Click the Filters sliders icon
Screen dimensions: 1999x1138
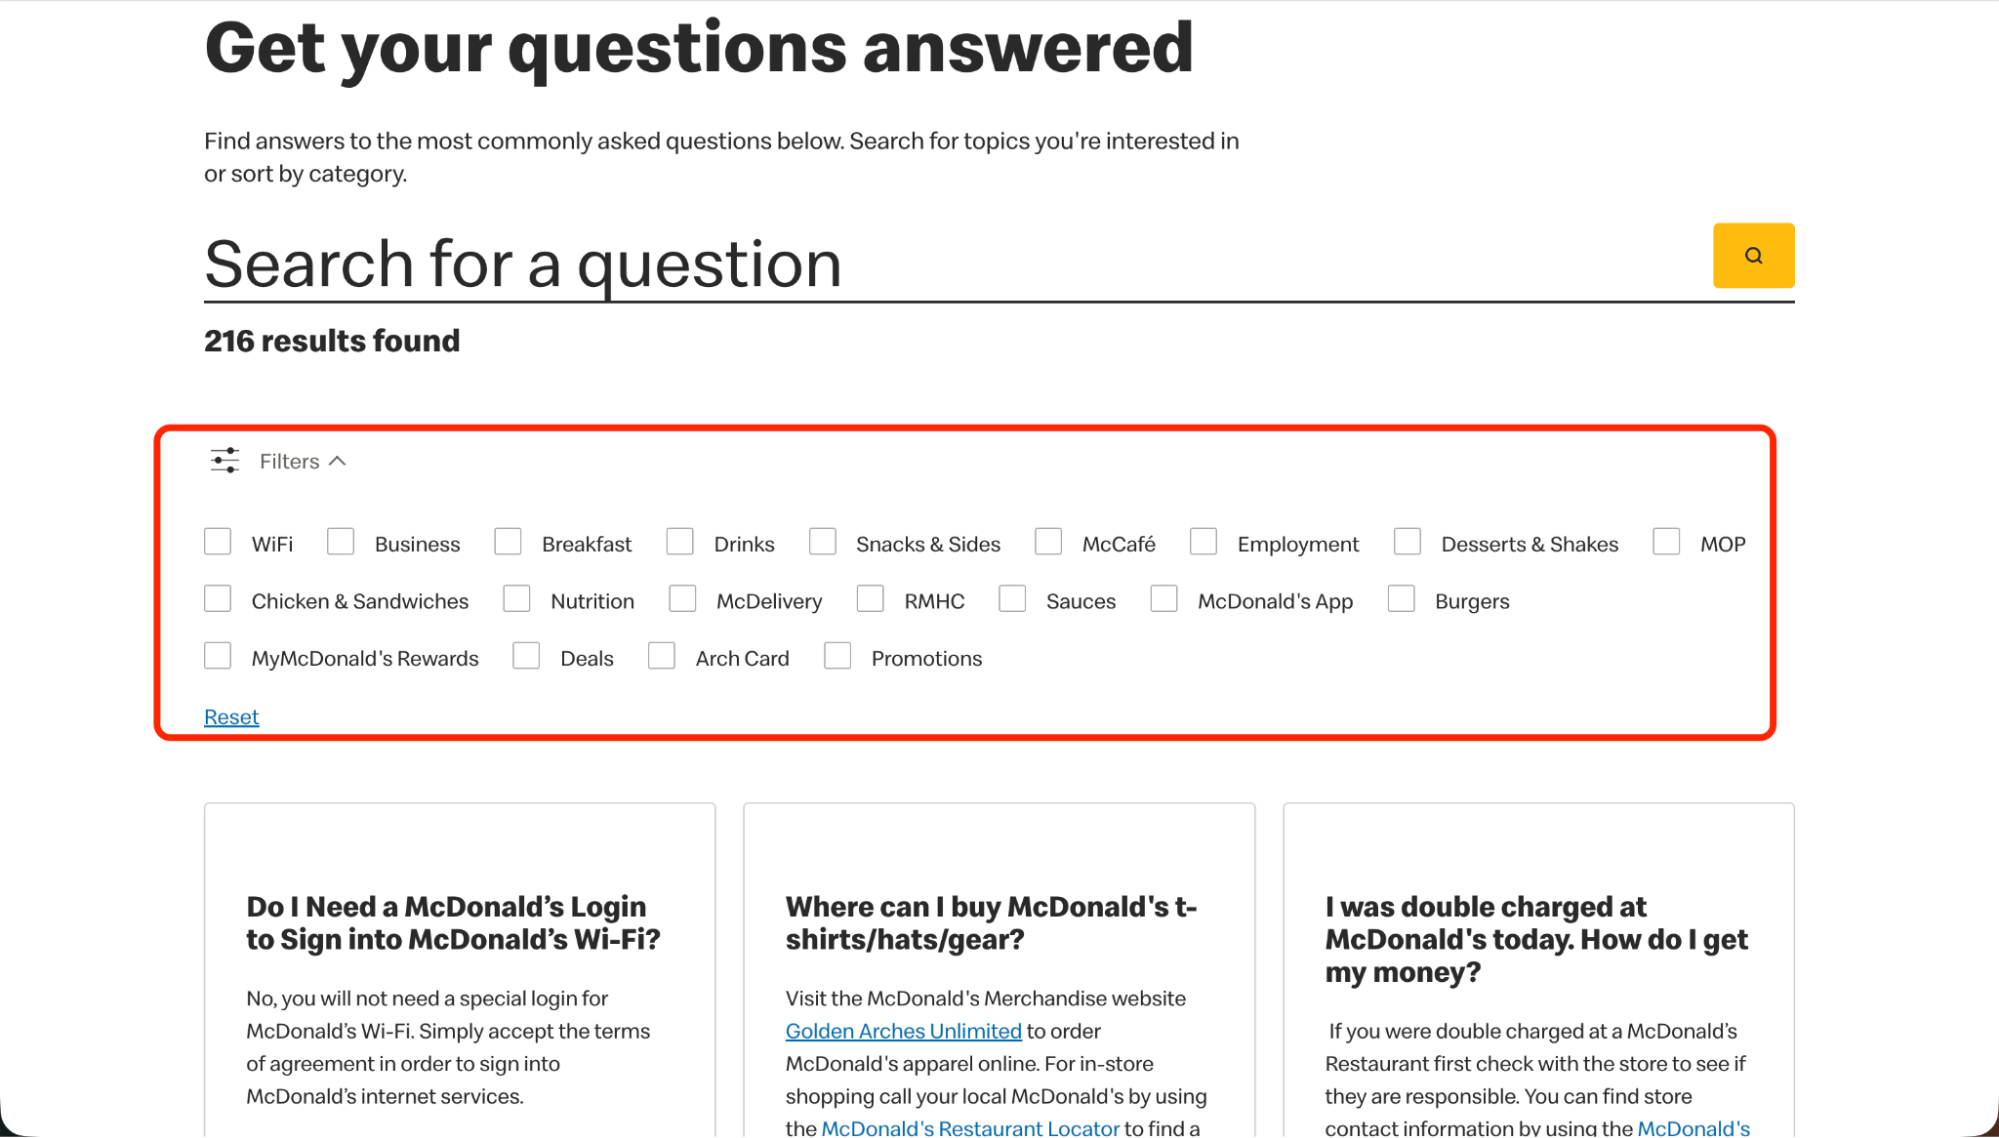pos(224,460)
